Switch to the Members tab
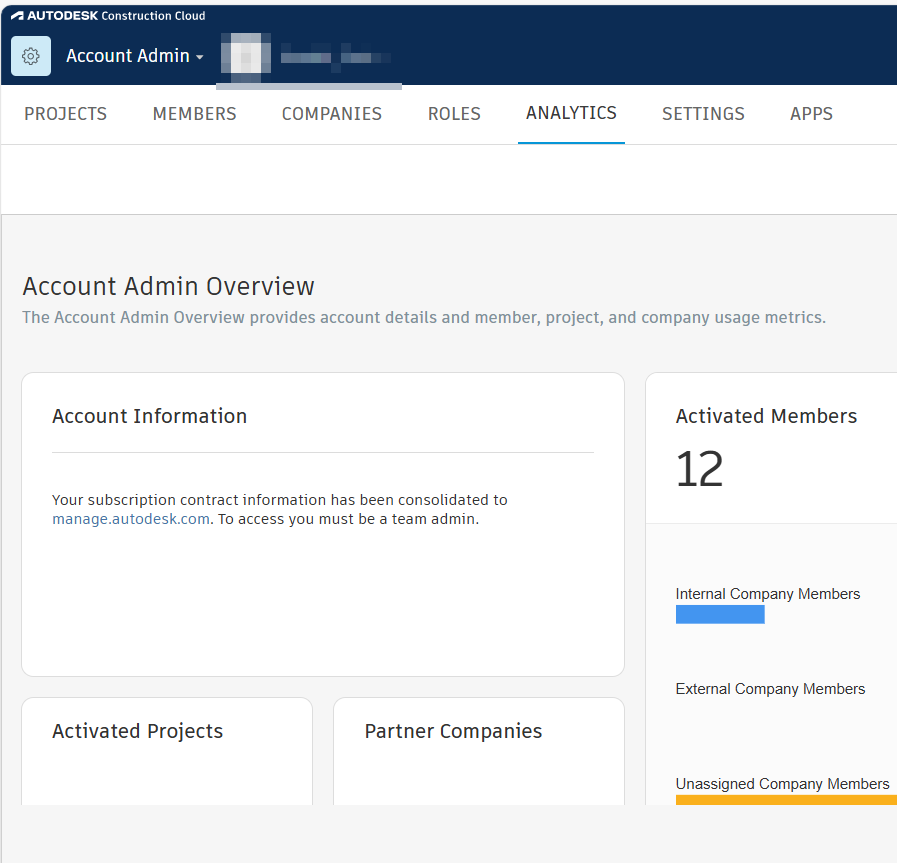 [195, 114]
